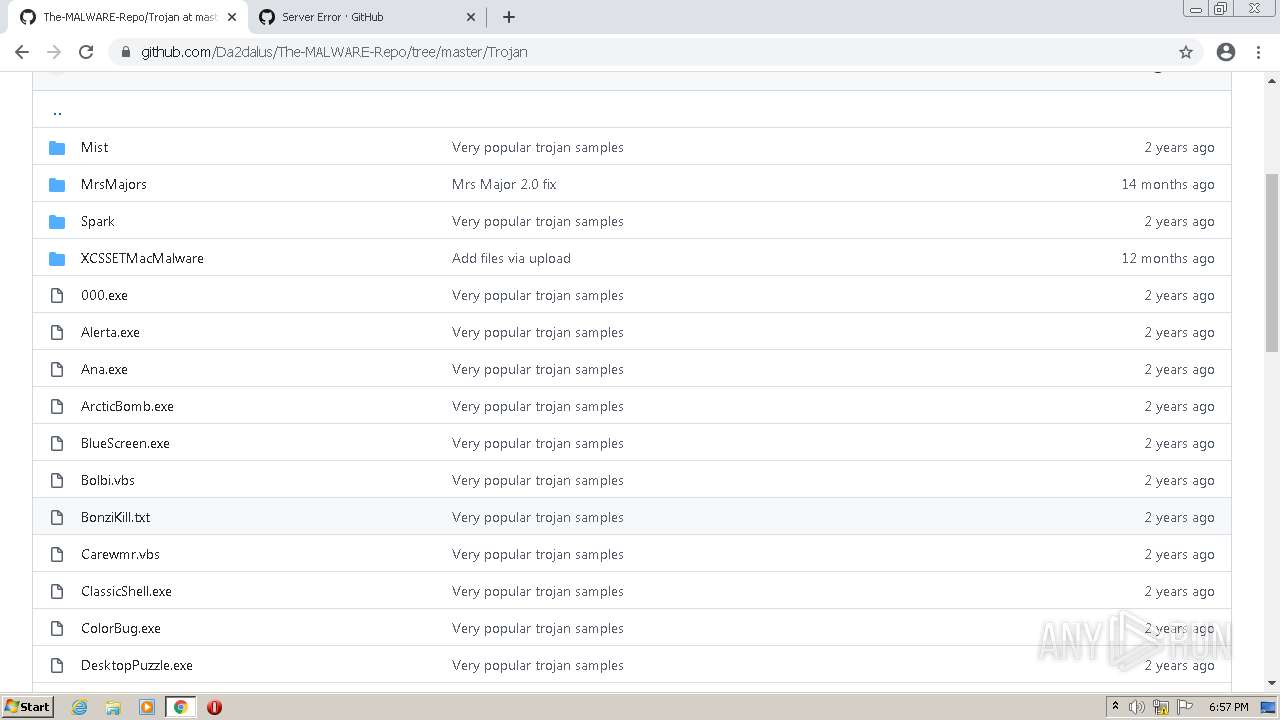Click the '12 months ago' timestamp
This screenshot has width=1280, height=720.
pyautogui.click(x=1168, y=258)
